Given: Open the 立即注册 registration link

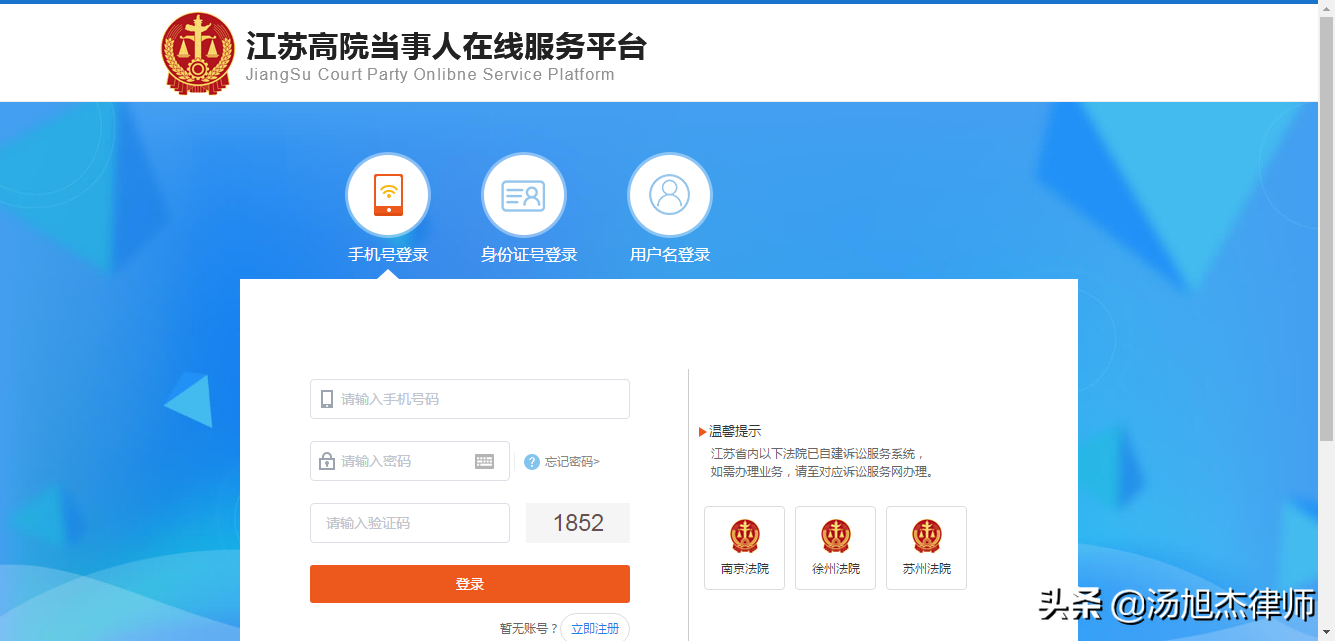Looking at the screenshot, I should 597,627.
